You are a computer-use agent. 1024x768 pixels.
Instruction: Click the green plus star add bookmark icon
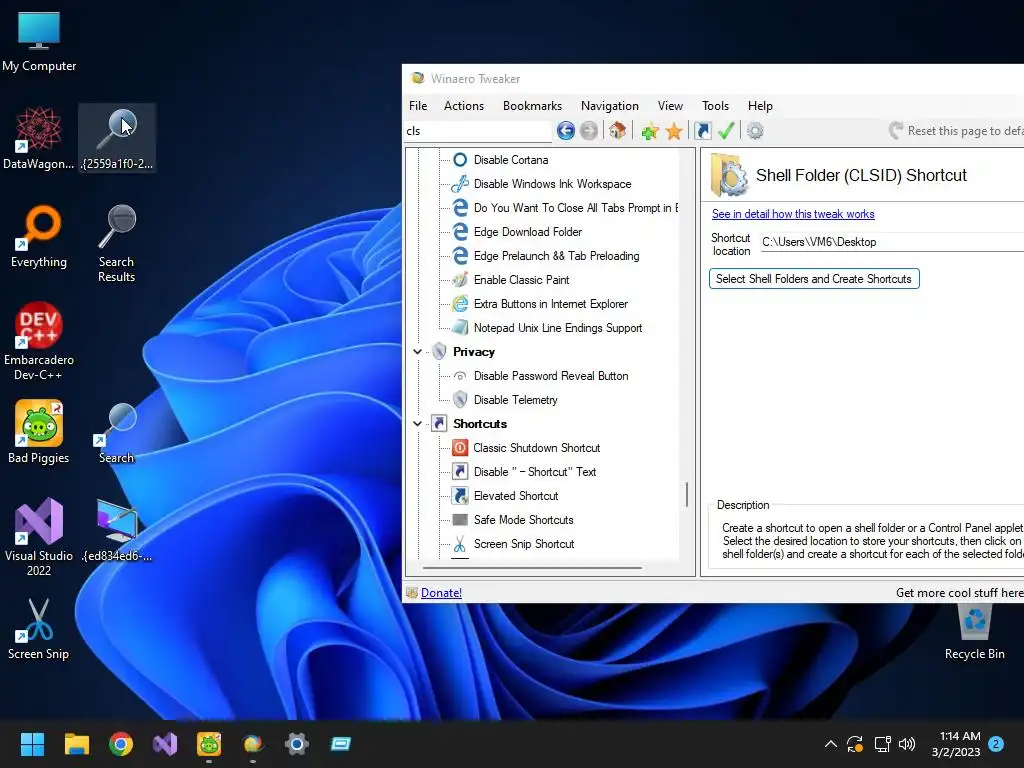click(650, 132)
